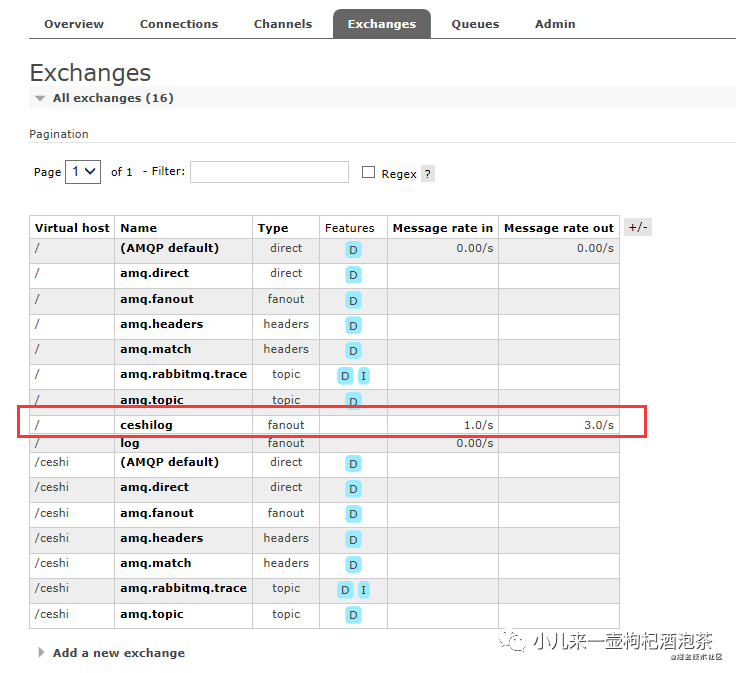
Task: Open amq.topic exchange in / vhost
Action: coord(152,400)
